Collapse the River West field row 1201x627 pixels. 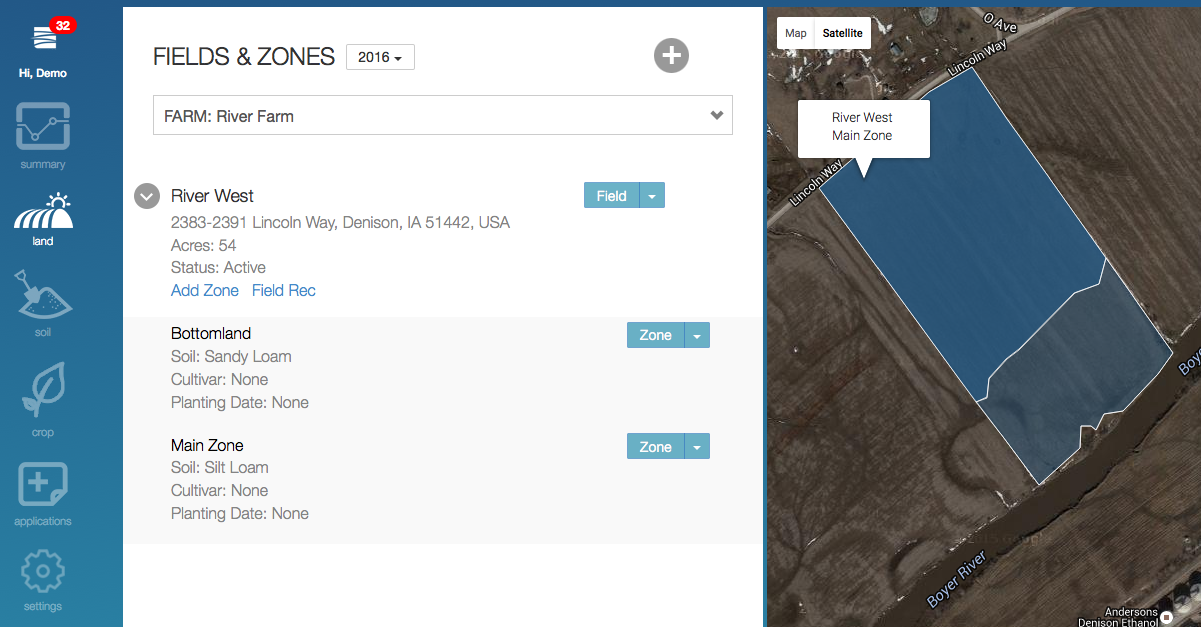[147, 196]
